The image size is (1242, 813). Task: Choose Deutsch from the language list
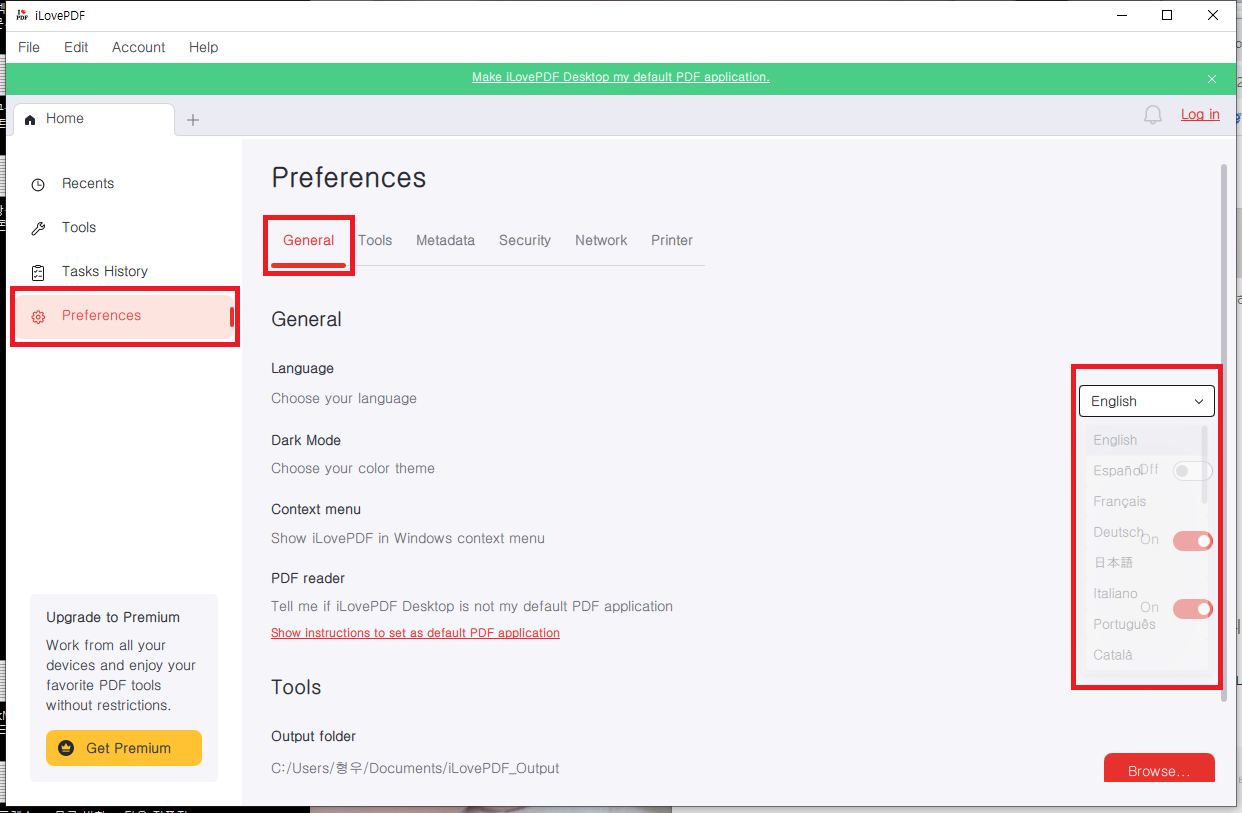click(x=1118, y=532)
